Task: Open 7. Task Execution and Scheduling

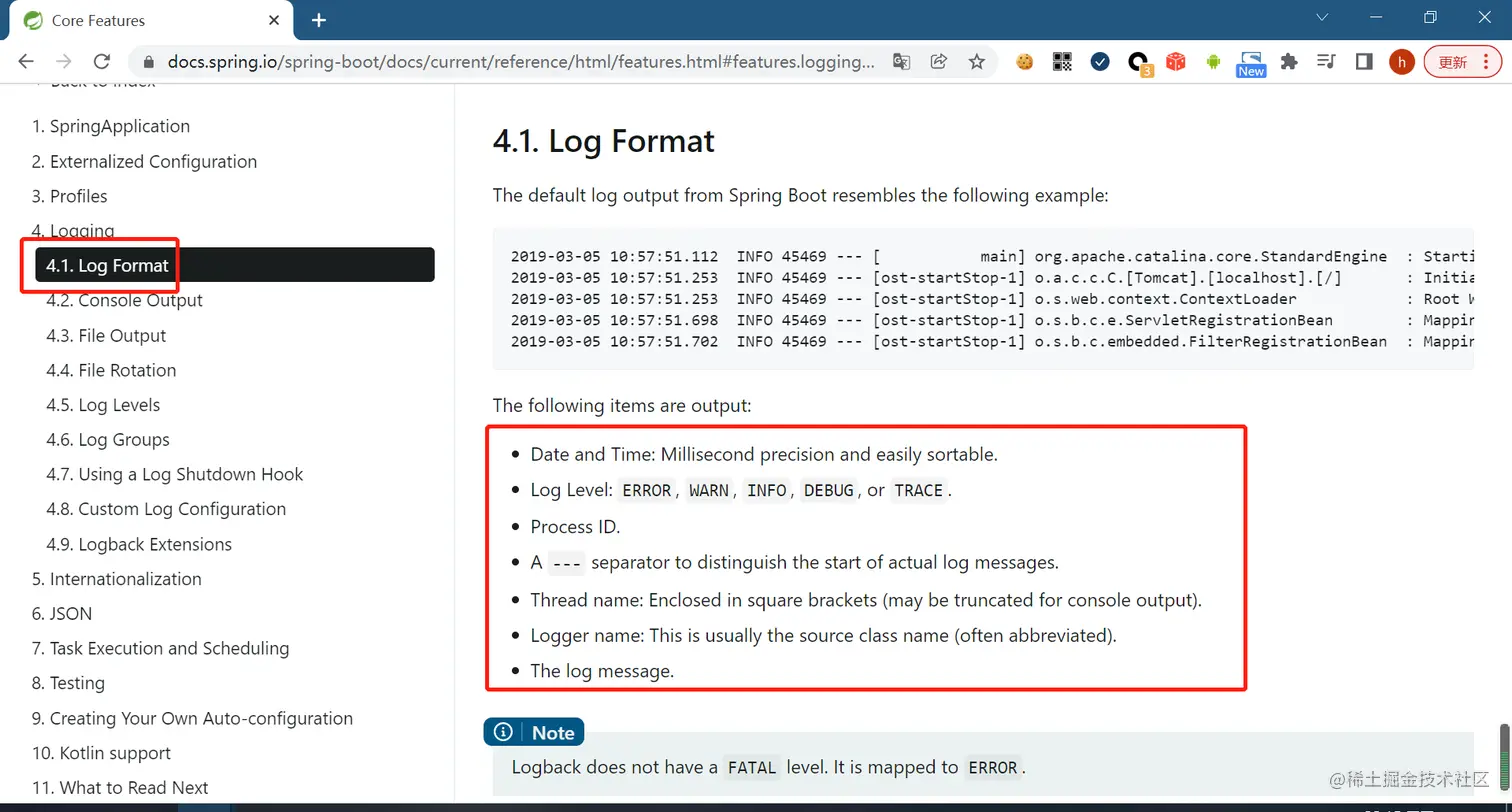Action: coord(160,648)
